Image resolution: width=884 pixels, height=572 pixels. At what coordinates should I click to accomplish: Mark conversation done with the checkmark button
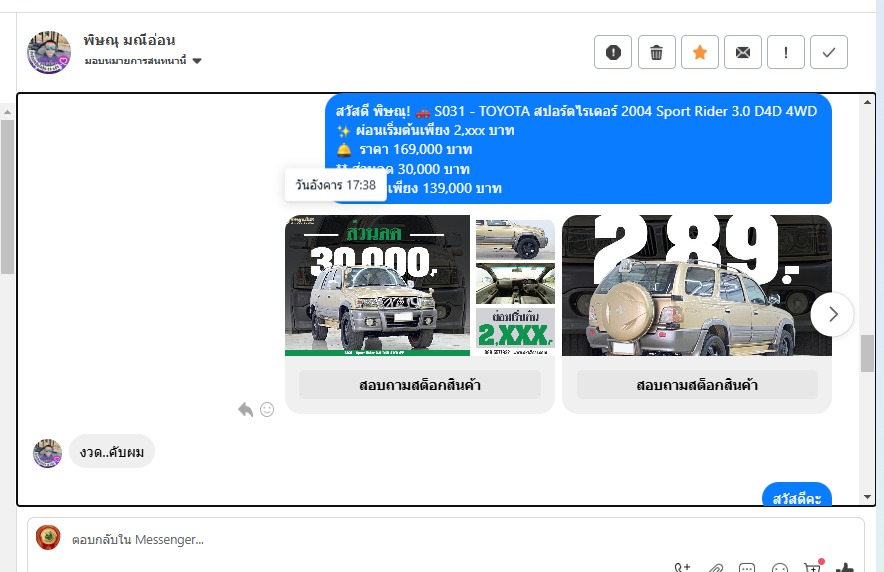tap(829, 52)
